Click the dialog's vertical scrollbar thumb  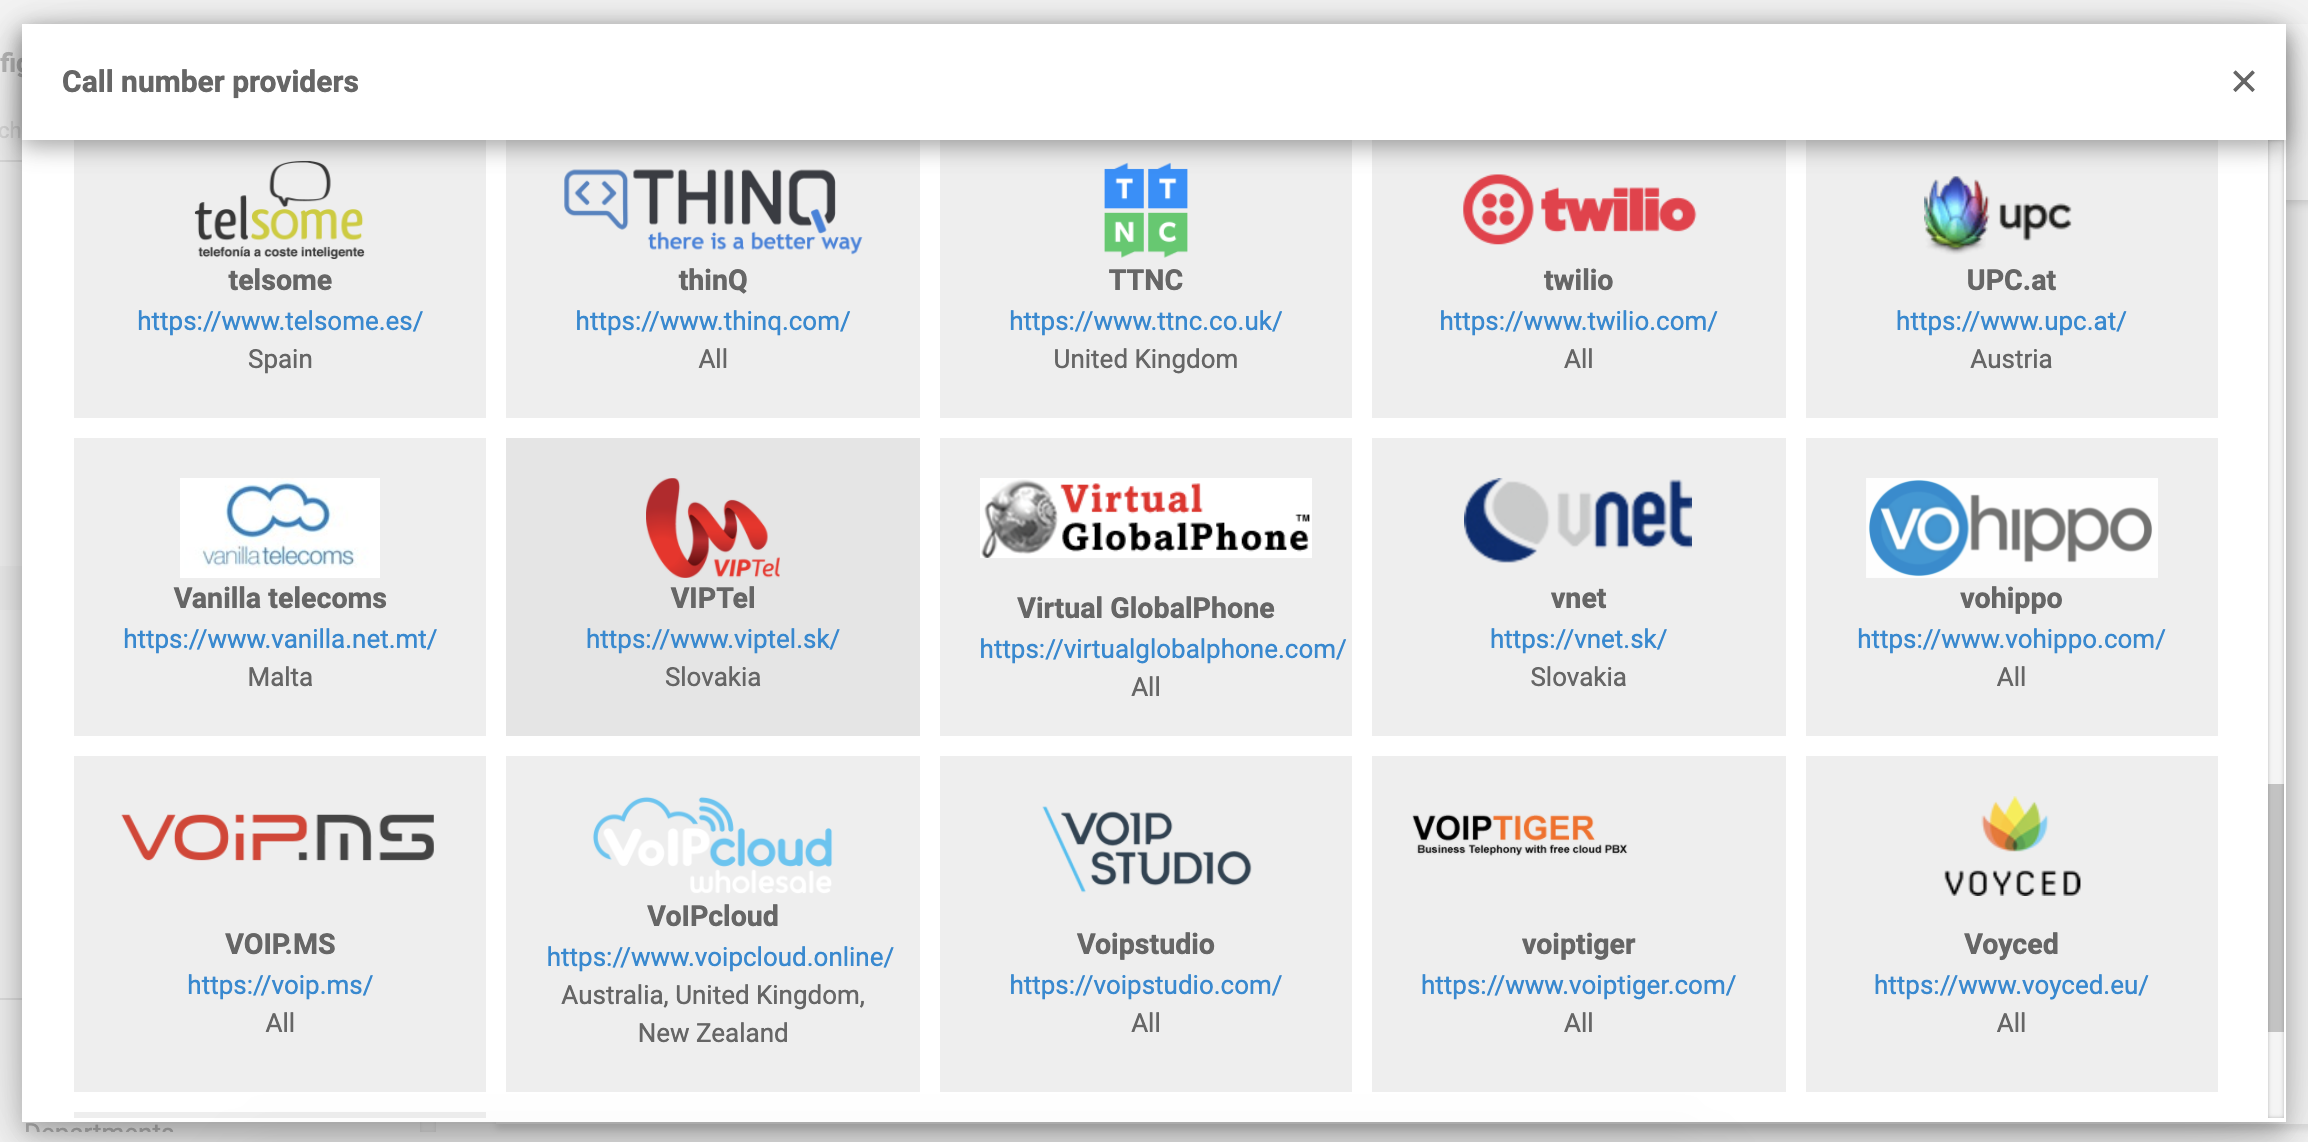point(2276,906)
